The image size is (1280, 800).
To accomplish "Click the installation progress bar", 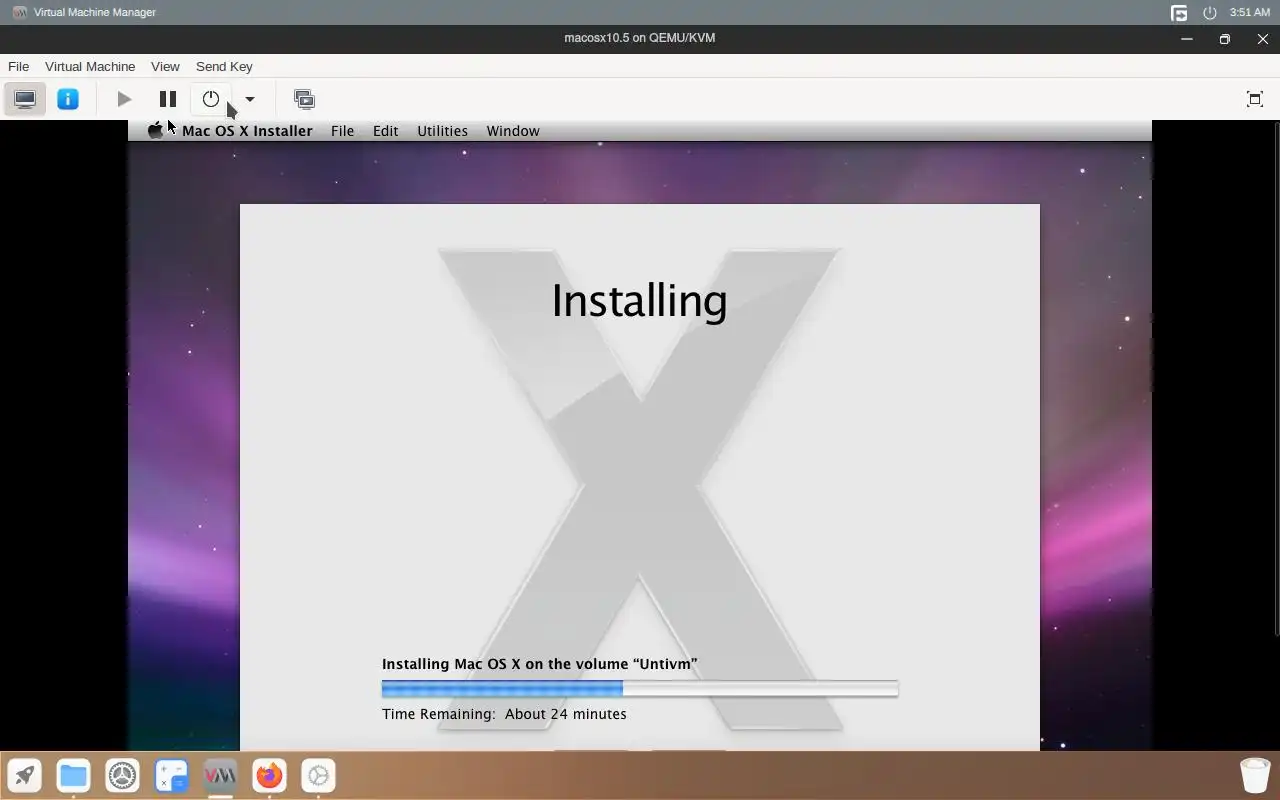I will click(640, 689).
